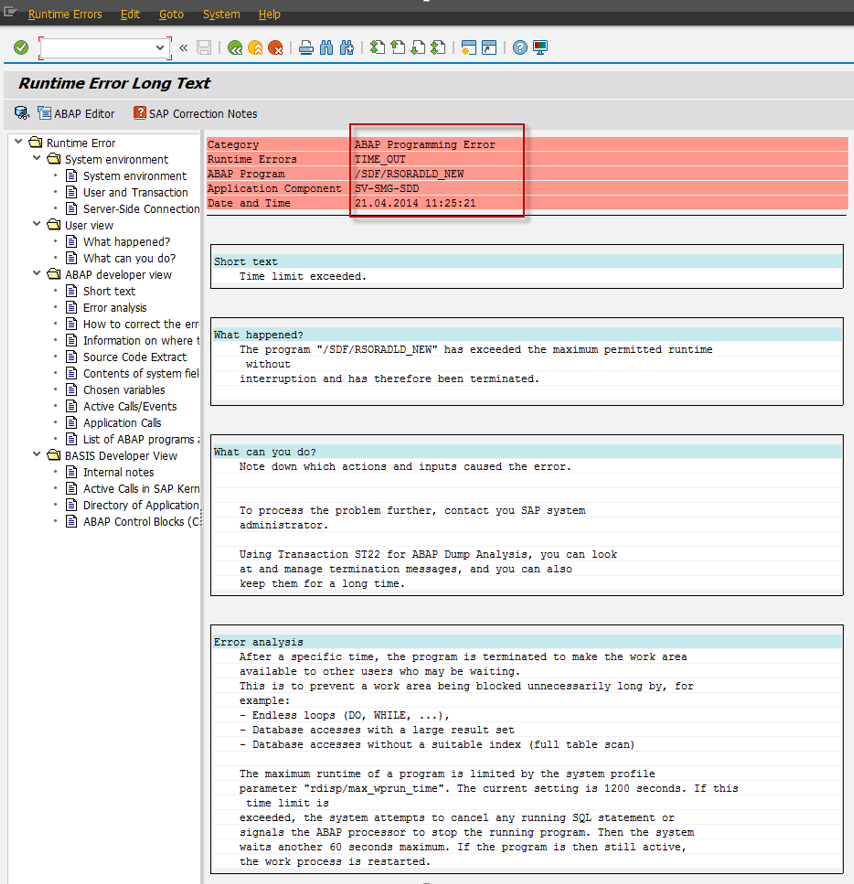Click the Save icon in the toolbar

tap(205, 47)
